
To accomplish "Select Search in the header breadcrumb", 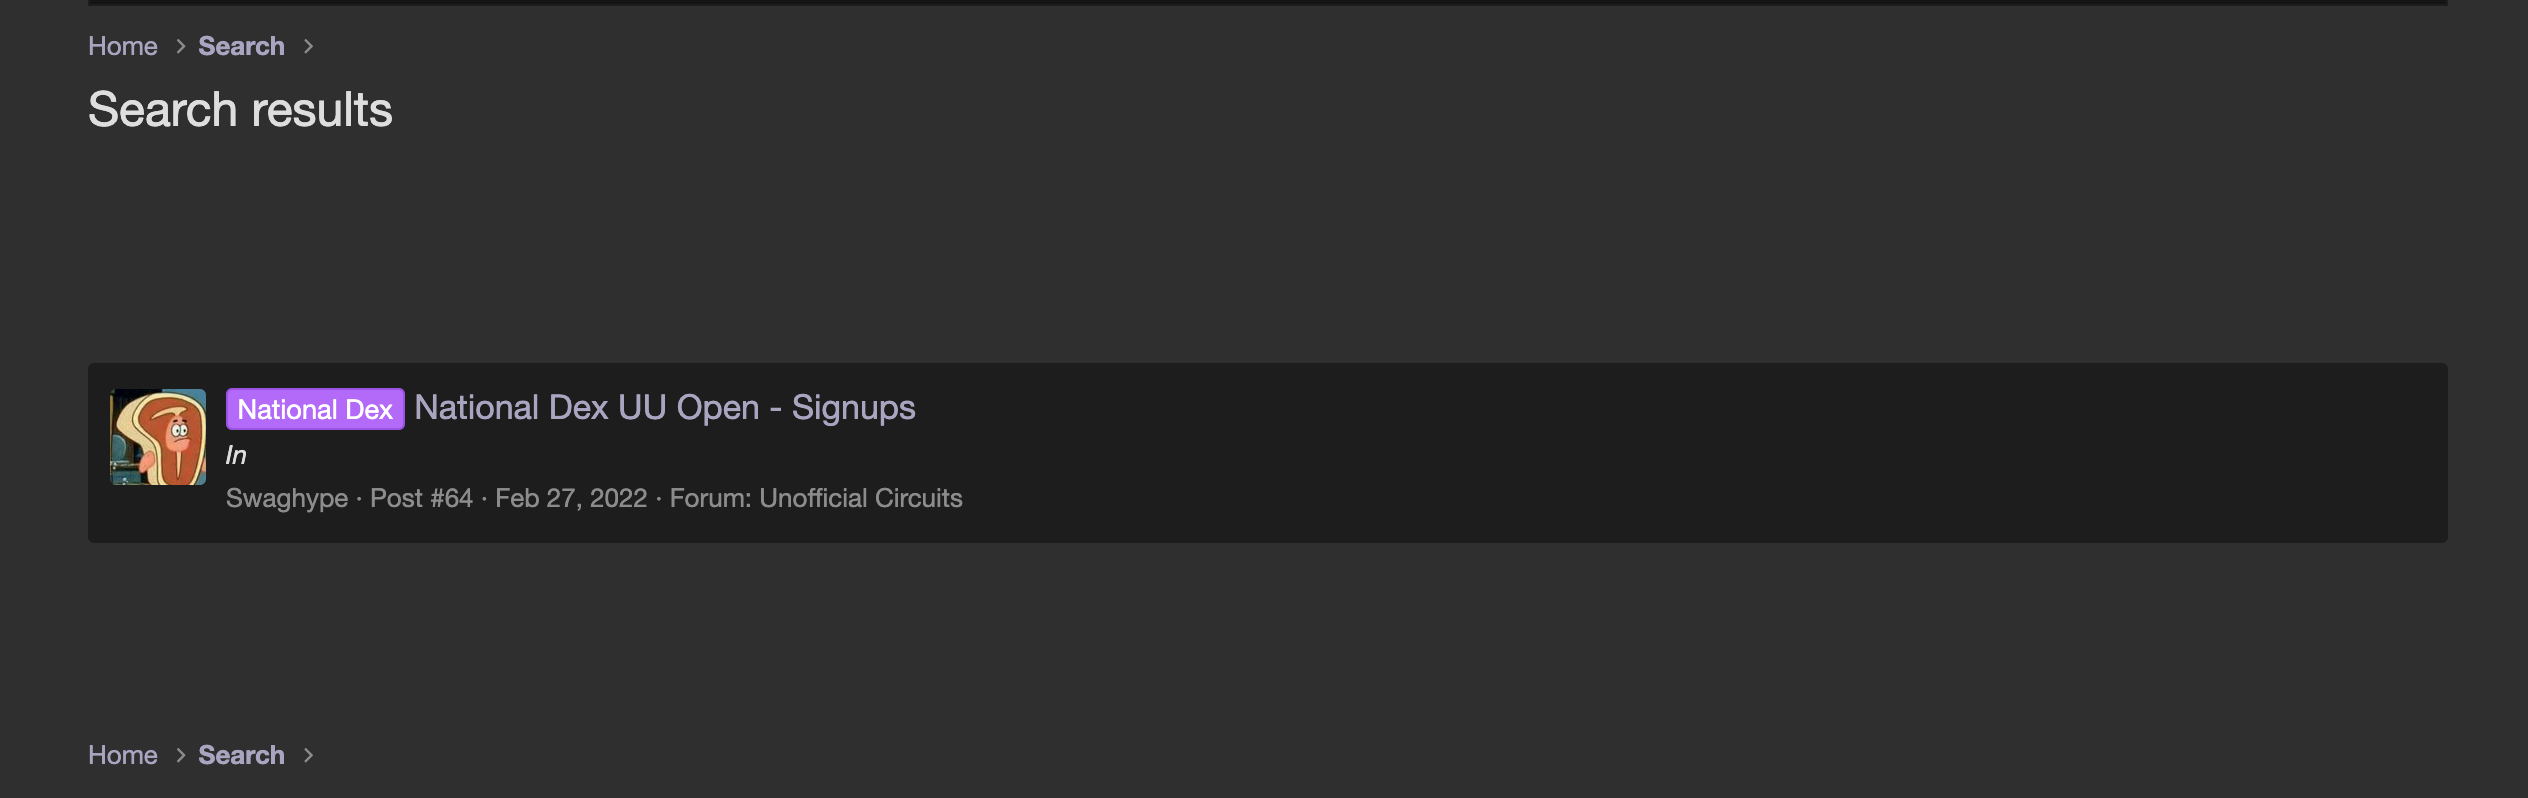I will (x=241, y=46).
